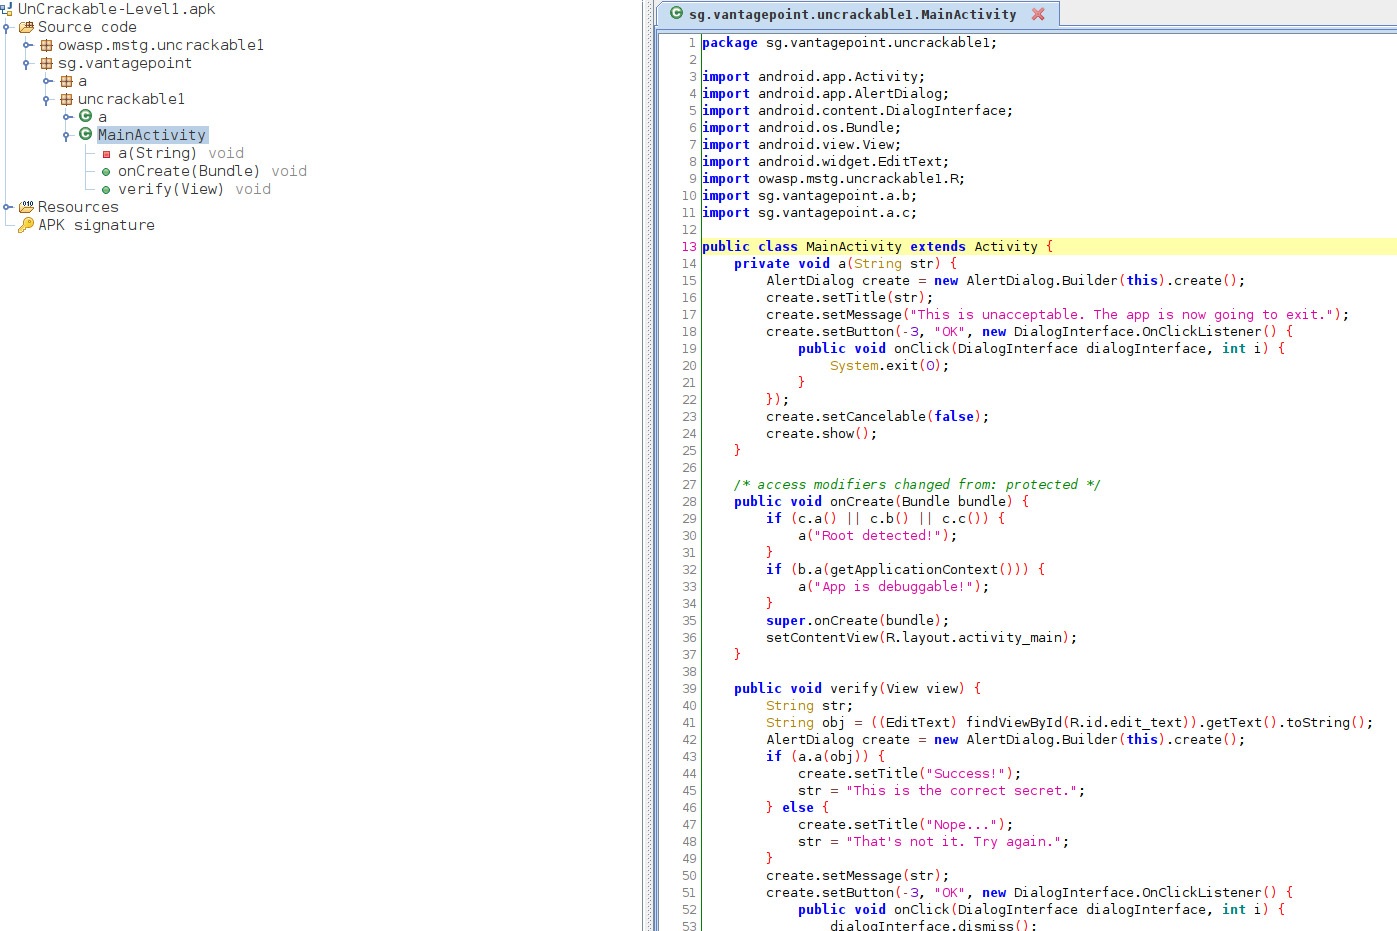
Task: Click the "App is debuggable!" string literal
Action: click(x=893, y=586)
